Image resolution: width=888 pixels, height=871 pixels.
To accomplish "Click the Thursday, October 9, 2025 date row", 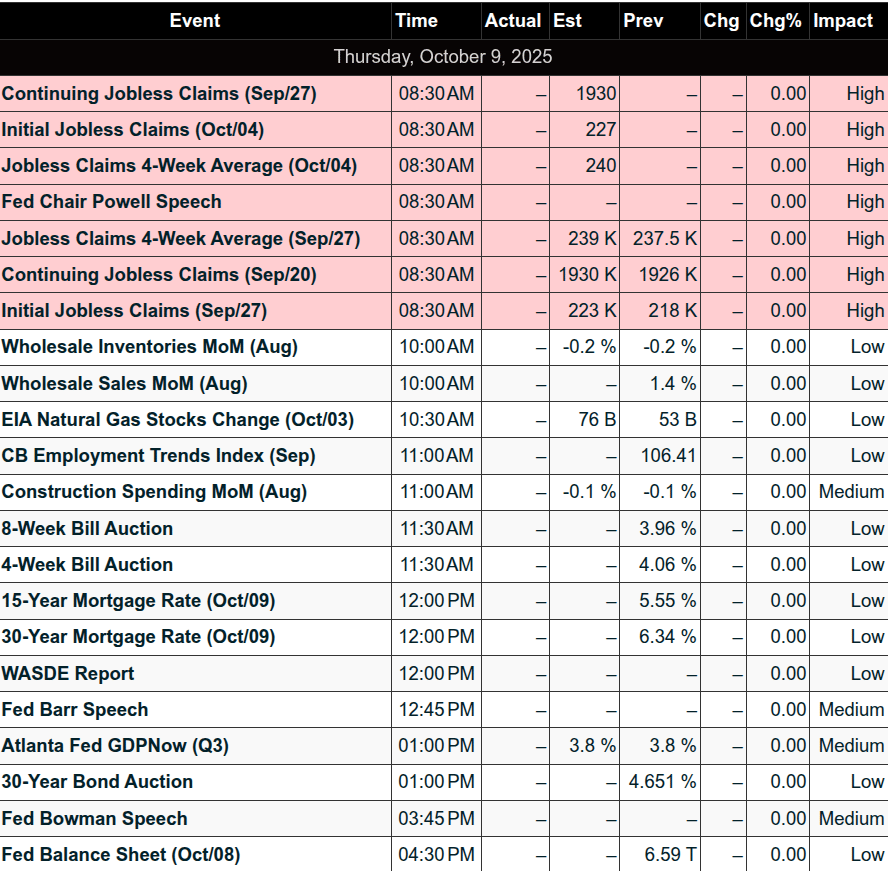I will point(443,57).
